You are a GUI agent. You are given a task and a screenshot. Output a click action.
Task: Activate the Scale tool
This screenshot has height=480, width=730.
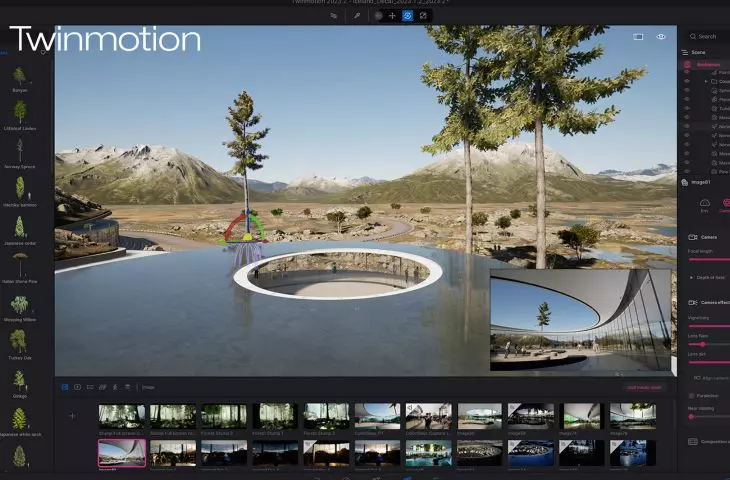point(423,16)
